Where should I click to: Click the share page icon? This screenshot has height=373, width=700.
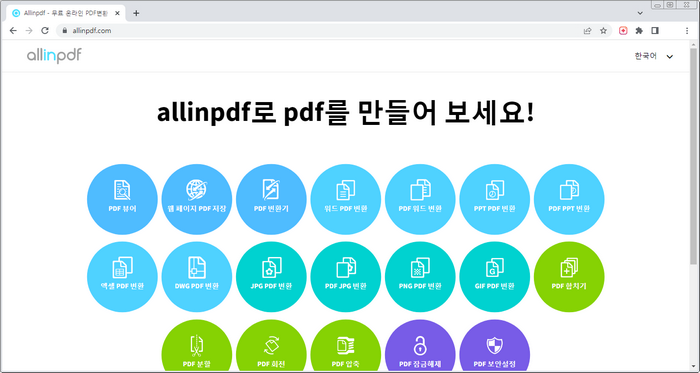point(588,31)
